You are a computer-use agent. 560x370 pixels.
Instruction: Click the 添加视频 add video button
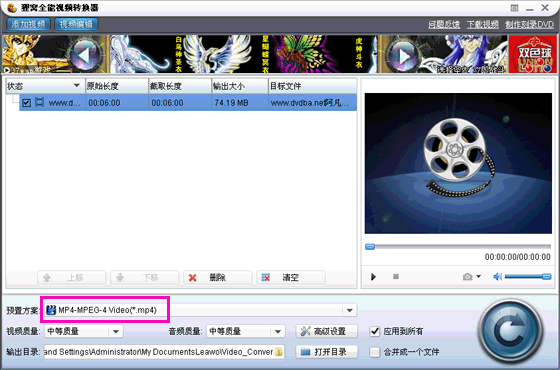click(28, 24)
